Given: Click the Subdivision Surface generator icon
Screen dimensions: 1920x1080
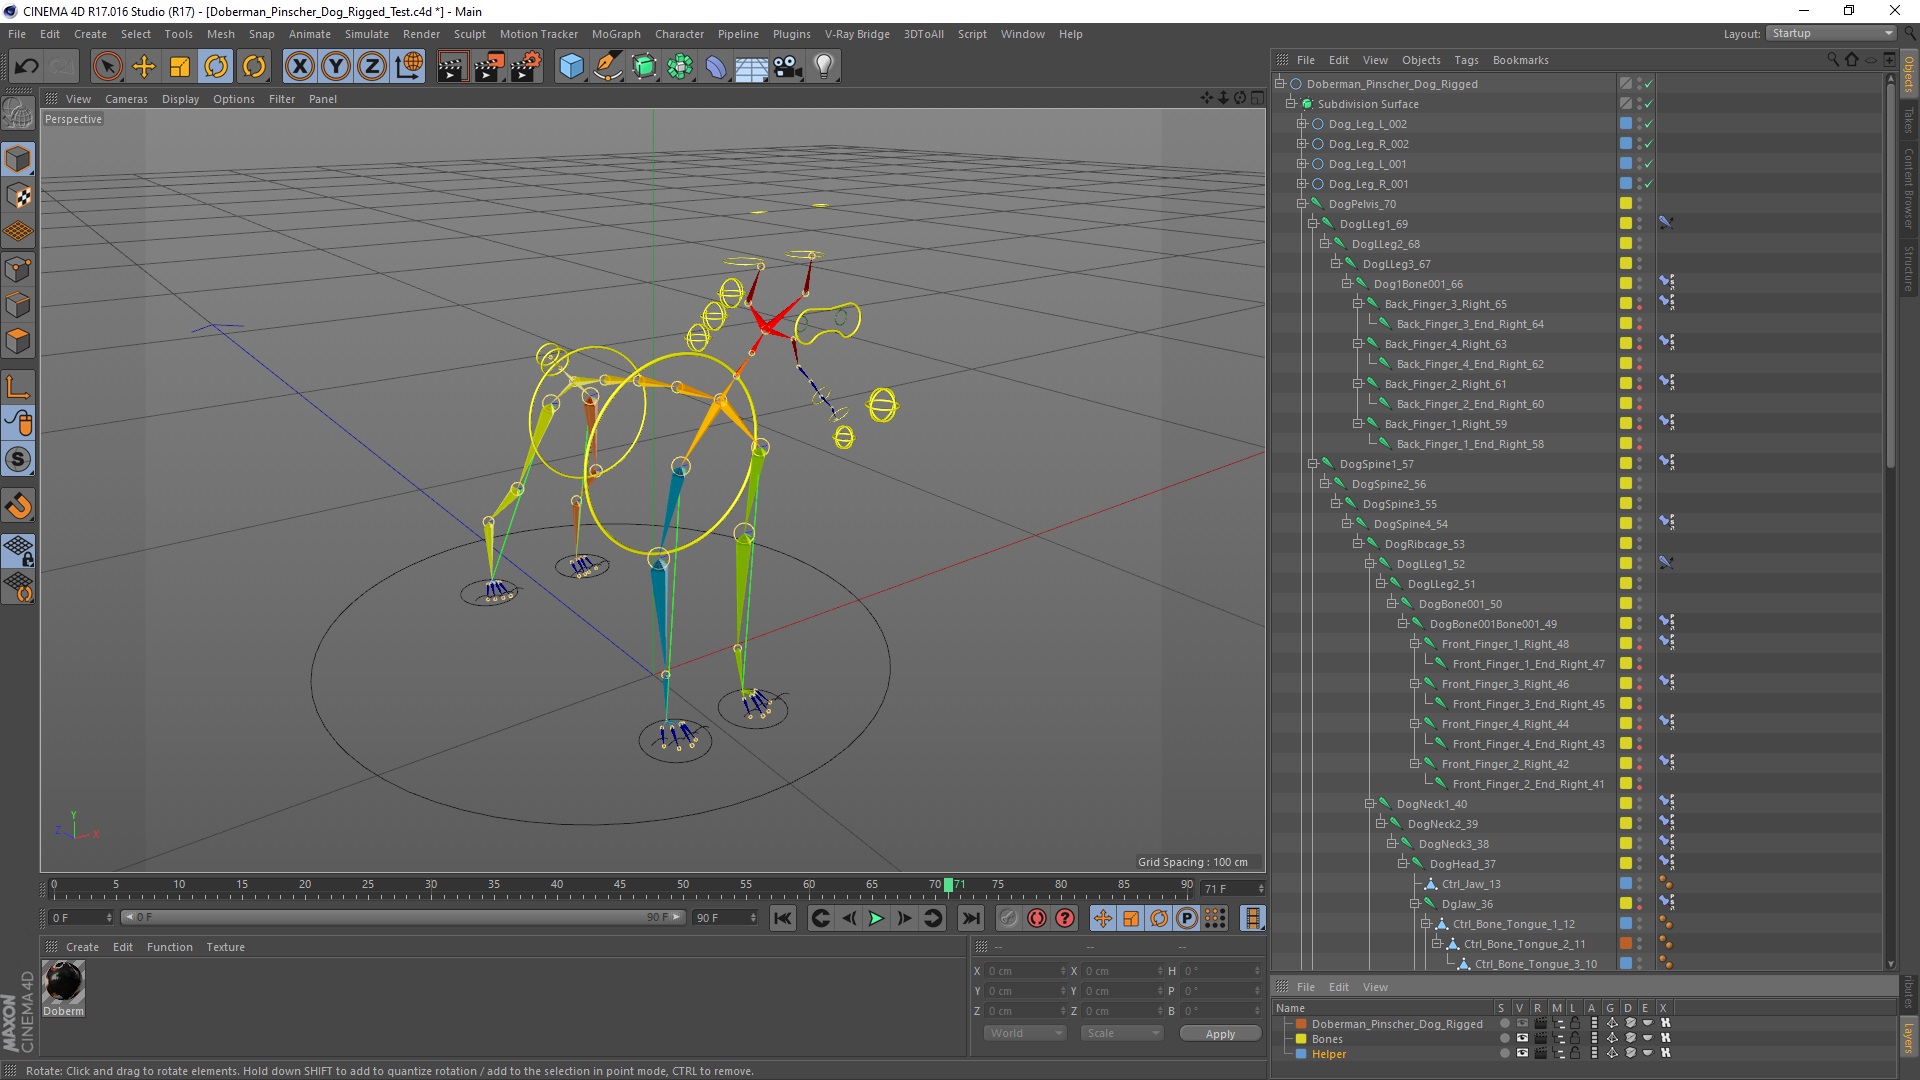Looking at the screenshot, I should [644, 67].
